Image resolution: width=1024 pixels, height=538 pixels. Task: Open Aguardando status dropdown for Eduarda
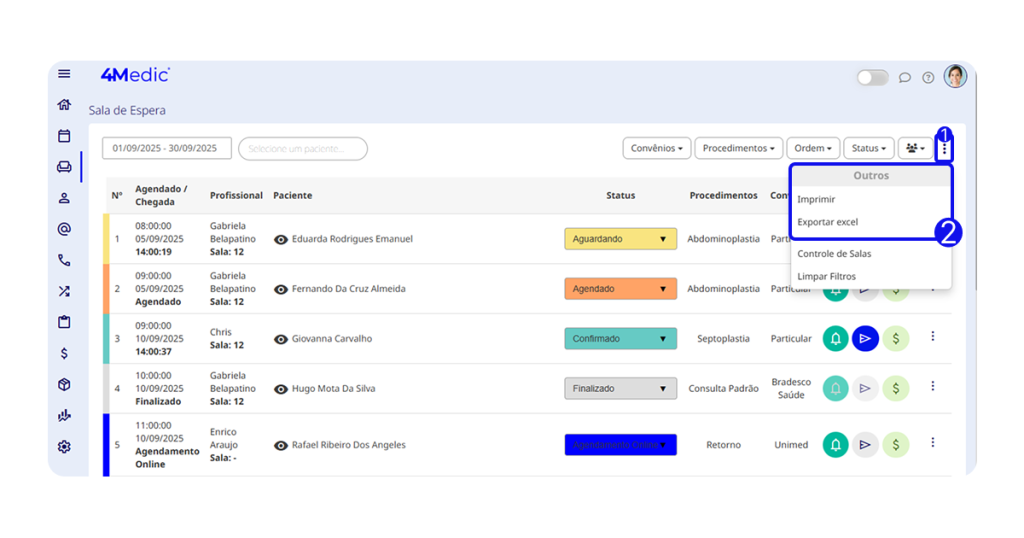(x=620, y=239)
